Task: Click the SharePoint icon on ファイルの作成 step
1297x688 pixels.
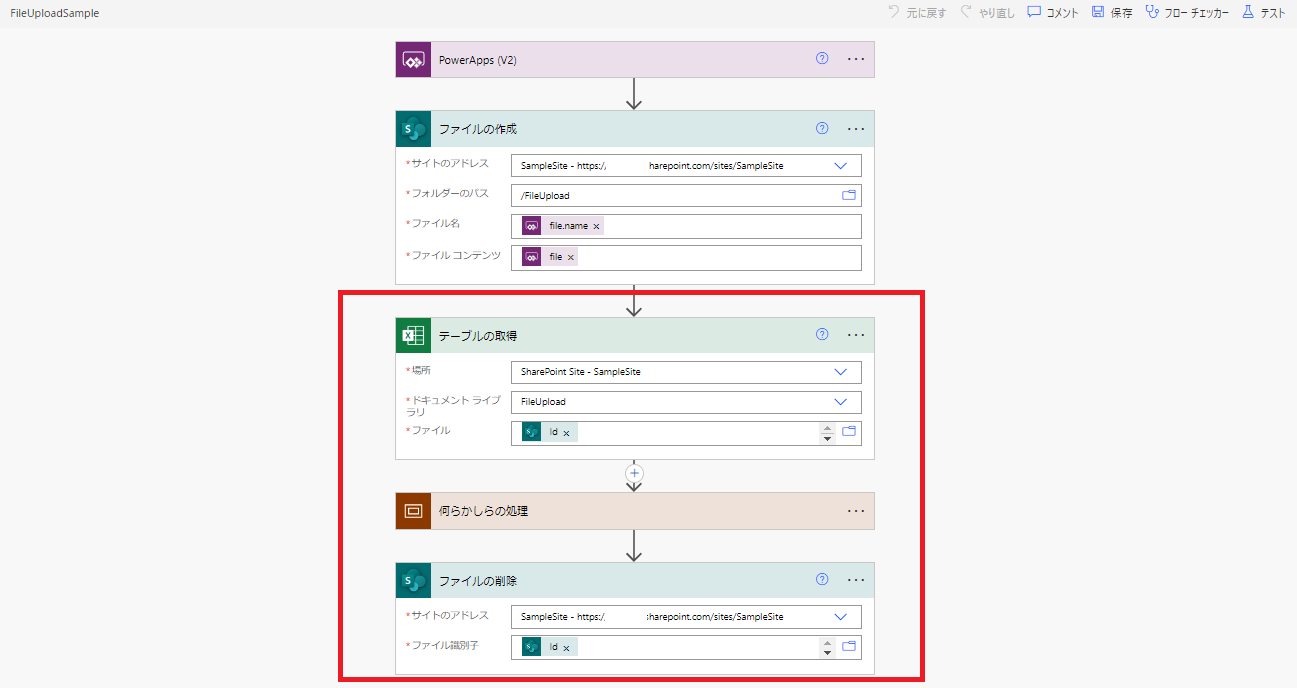Action: tap(412, 128)
